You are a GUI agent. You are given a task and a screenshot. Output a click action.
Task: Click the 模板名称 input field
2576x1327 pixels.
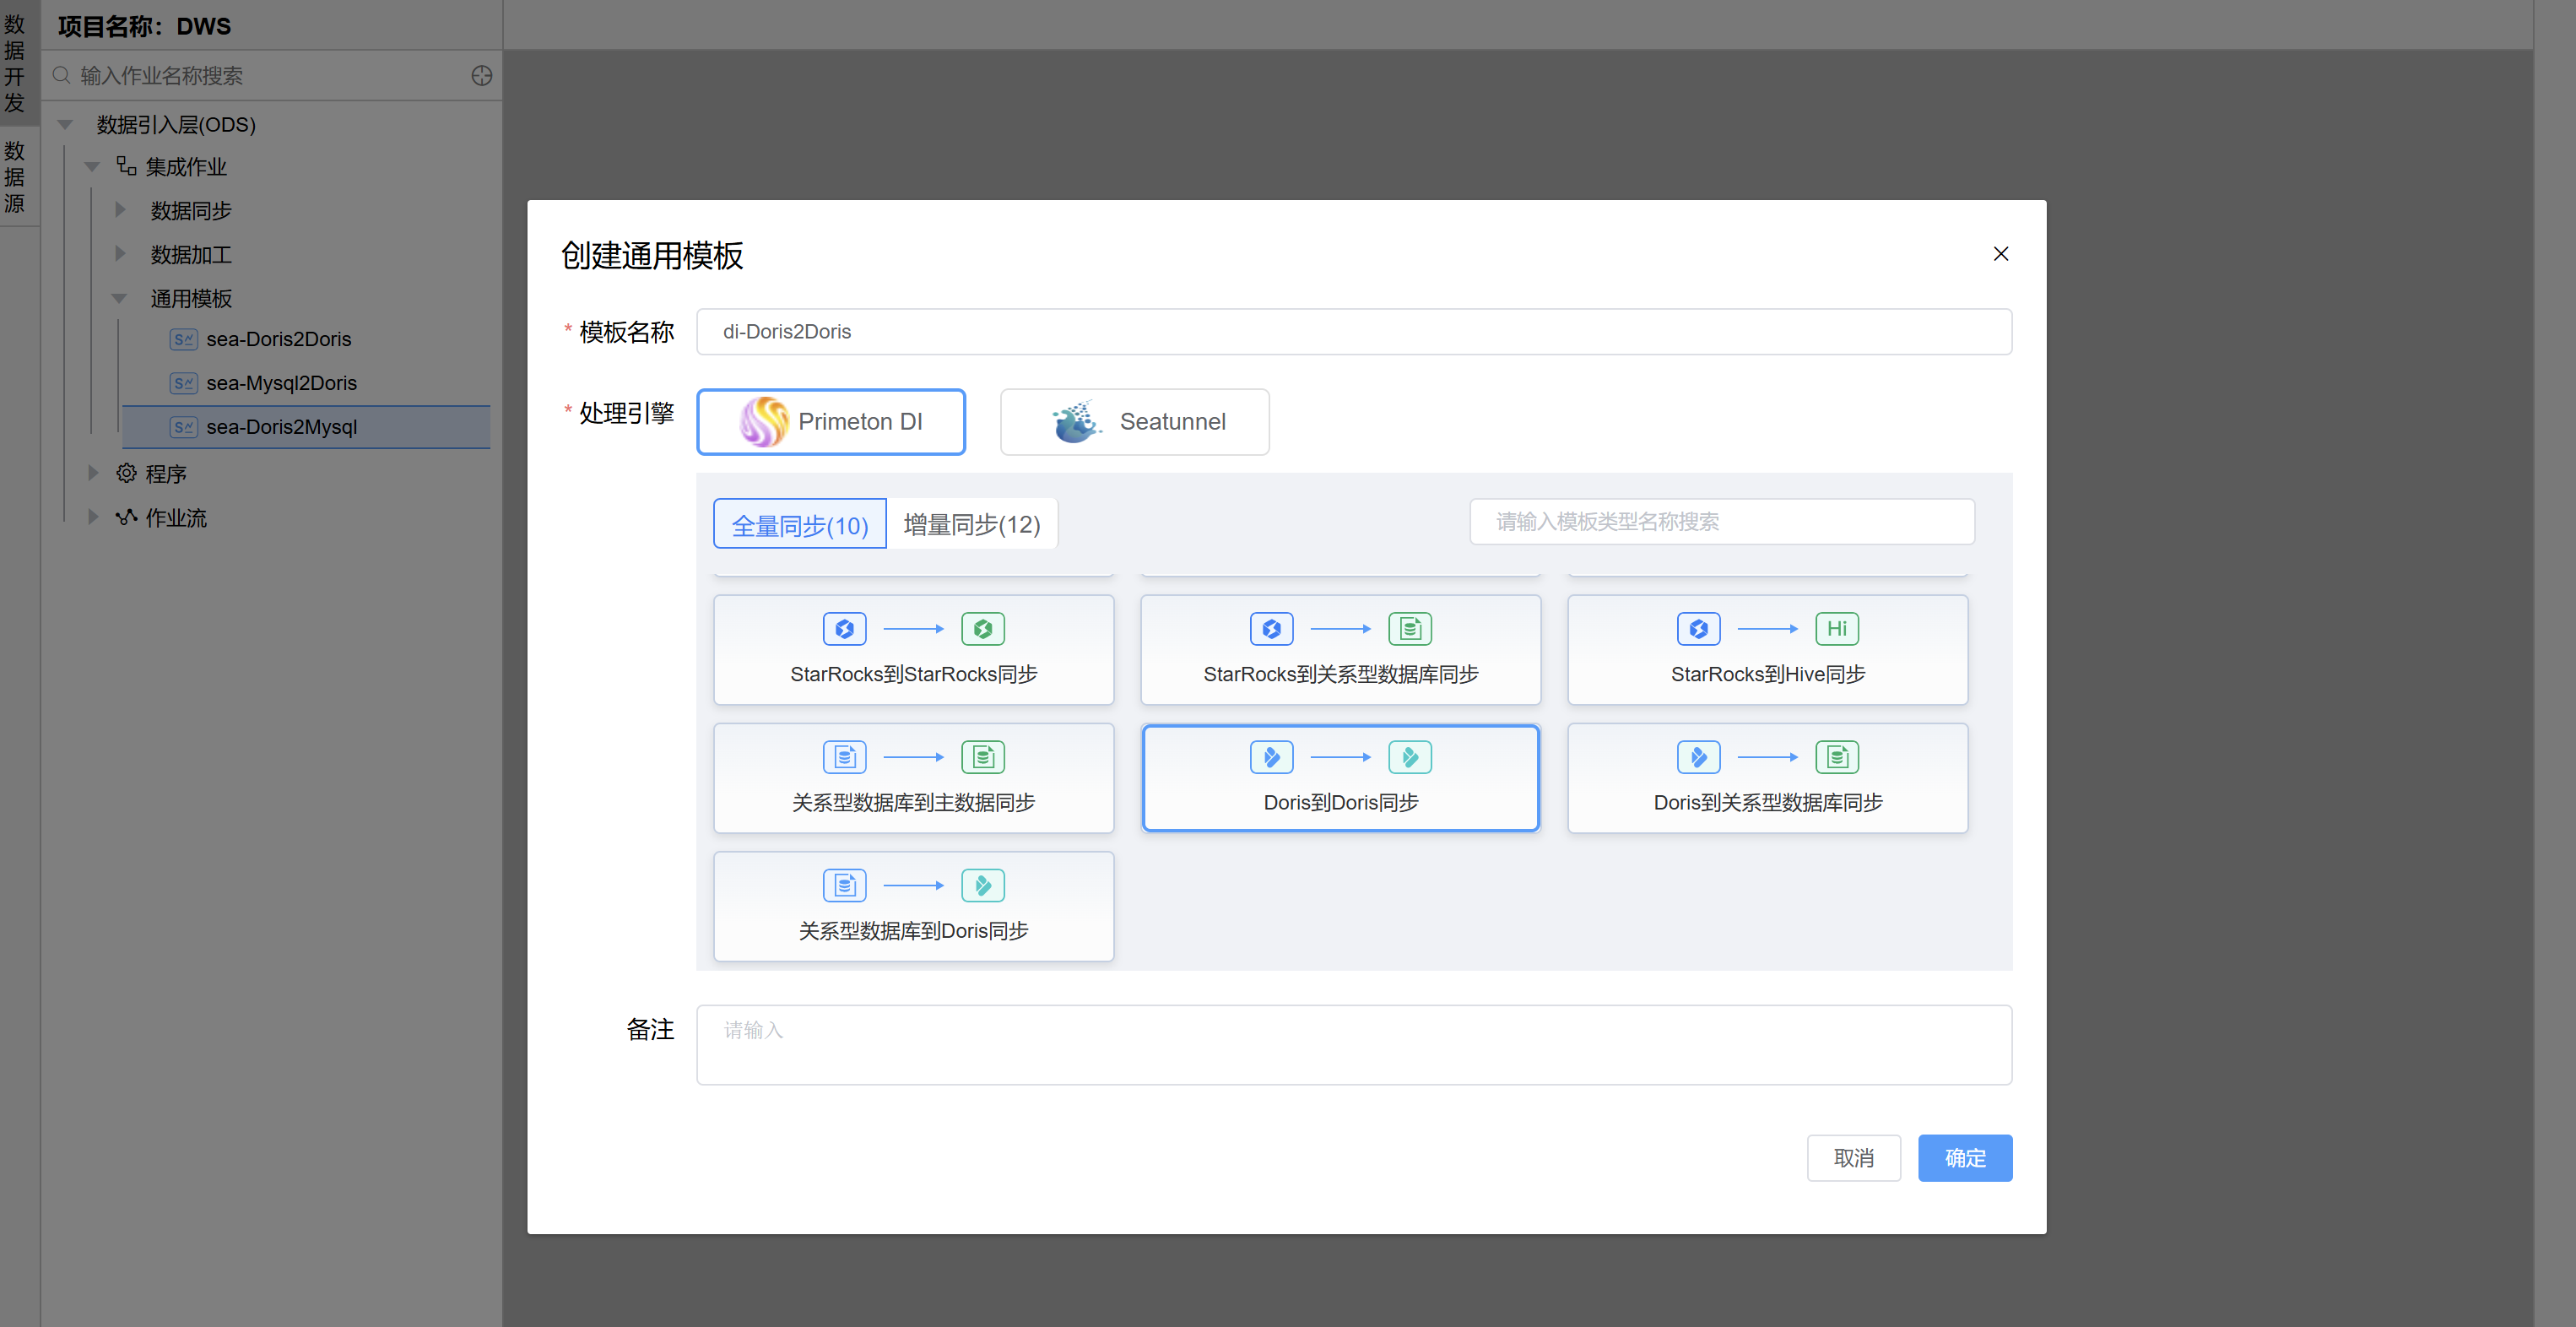pyautogui.click(x=1353, y=332)
